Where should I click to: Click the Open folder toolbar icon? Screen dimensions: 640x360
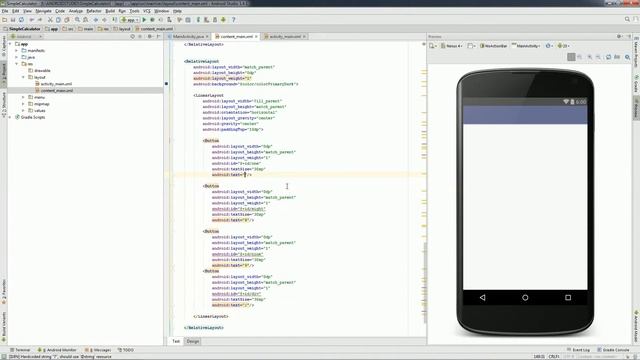(x=4, y=20)
